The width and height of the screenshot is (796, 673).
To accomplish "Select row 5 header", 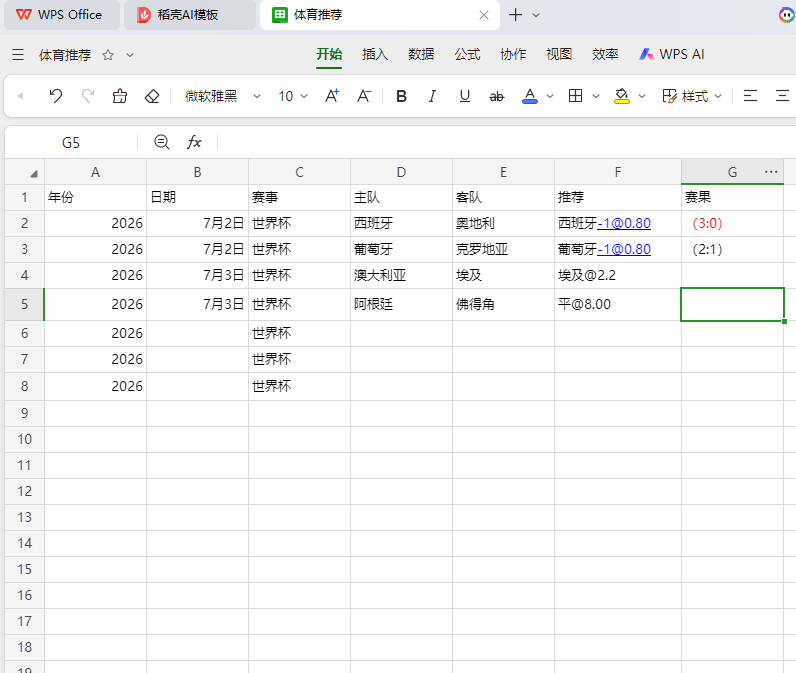I will click(x=24, y=304).
